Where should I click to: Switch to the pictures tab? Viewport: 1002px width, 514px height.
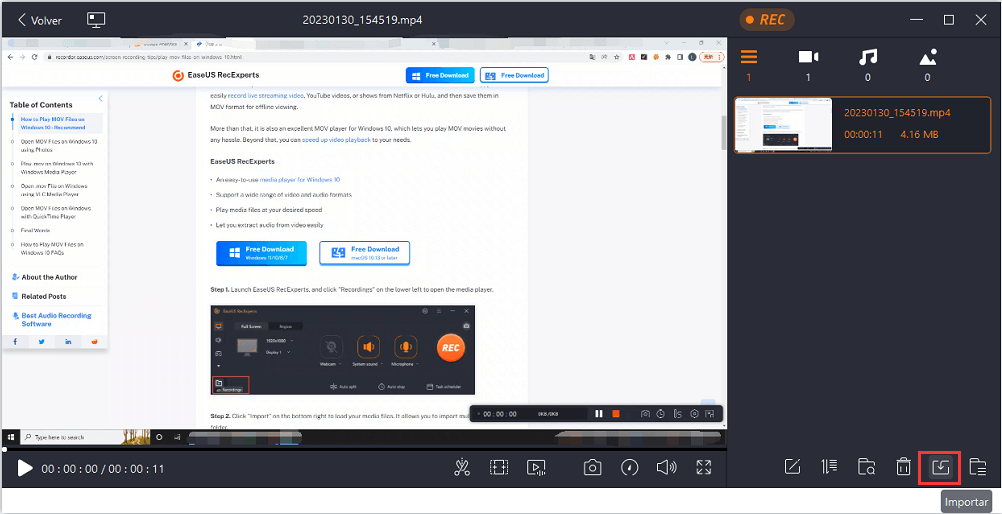coord(927,57)
